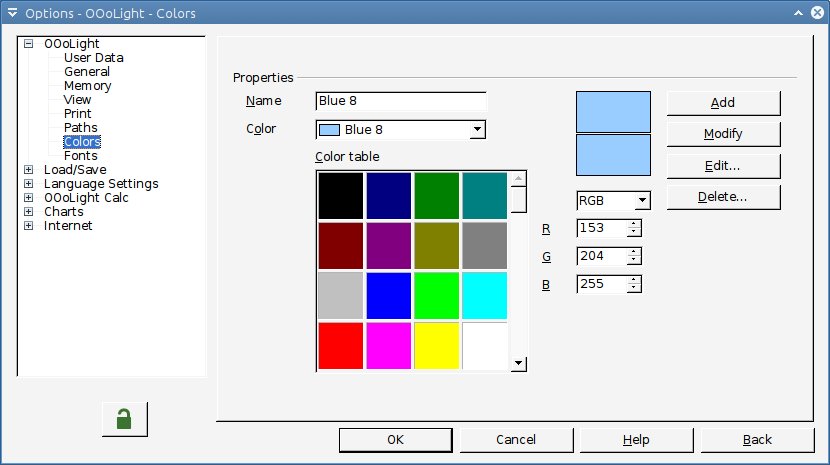
Task: Pick the white swatch
Action: [484, 346]
